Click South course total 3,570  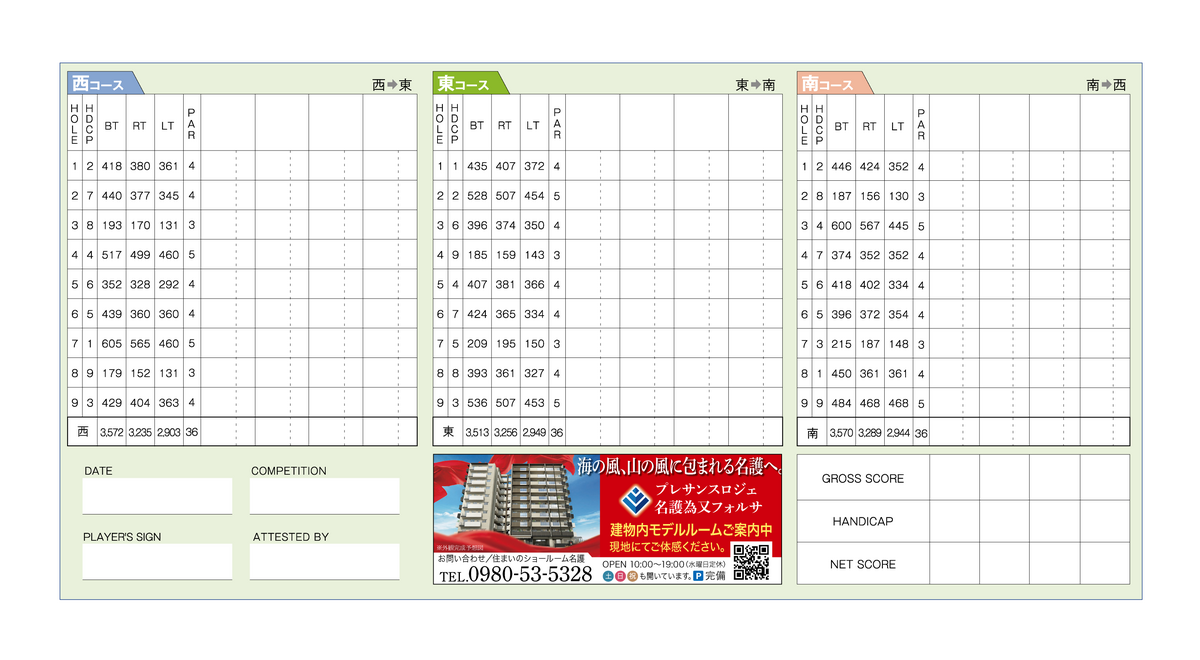[841, 434]
